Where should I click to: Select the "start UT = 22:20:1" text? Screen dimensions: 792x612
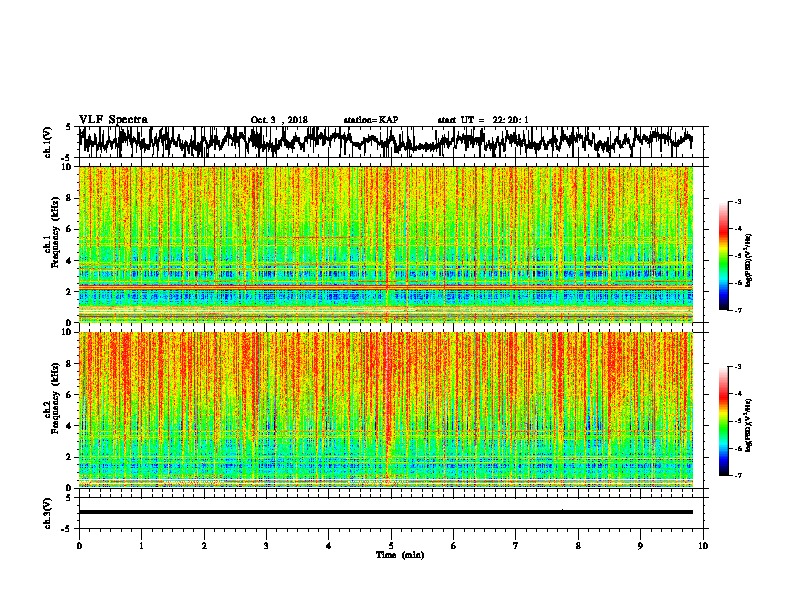(x=483, y=120)
